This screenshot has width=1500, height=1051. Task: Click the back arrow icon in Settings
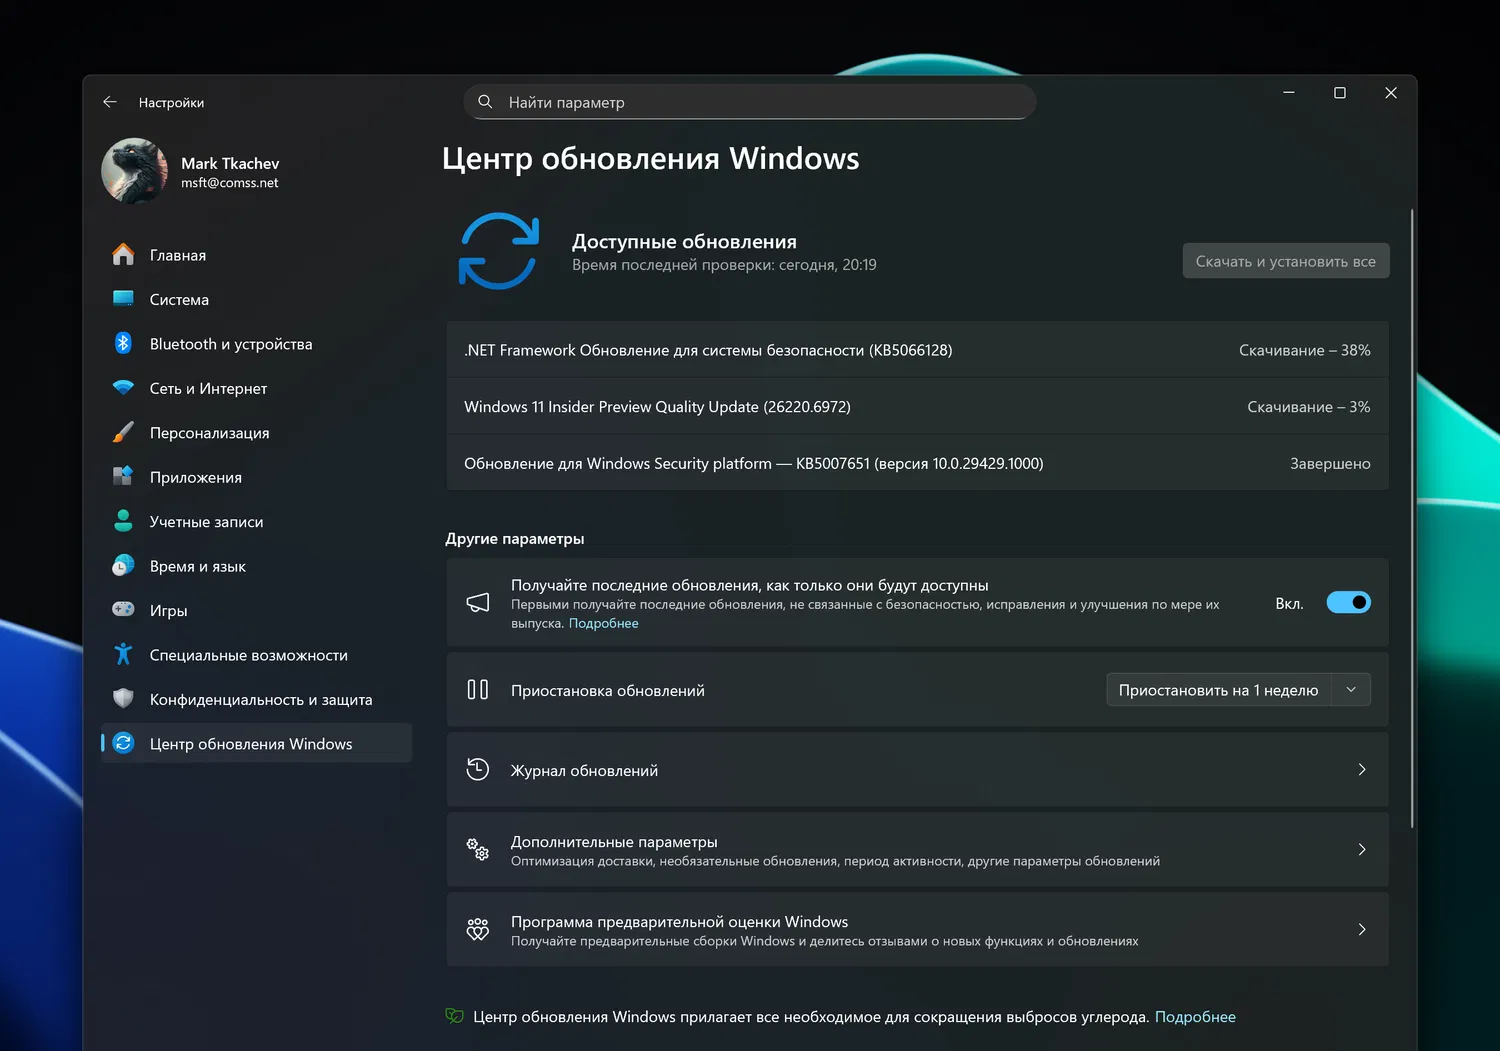pos(110,102)
